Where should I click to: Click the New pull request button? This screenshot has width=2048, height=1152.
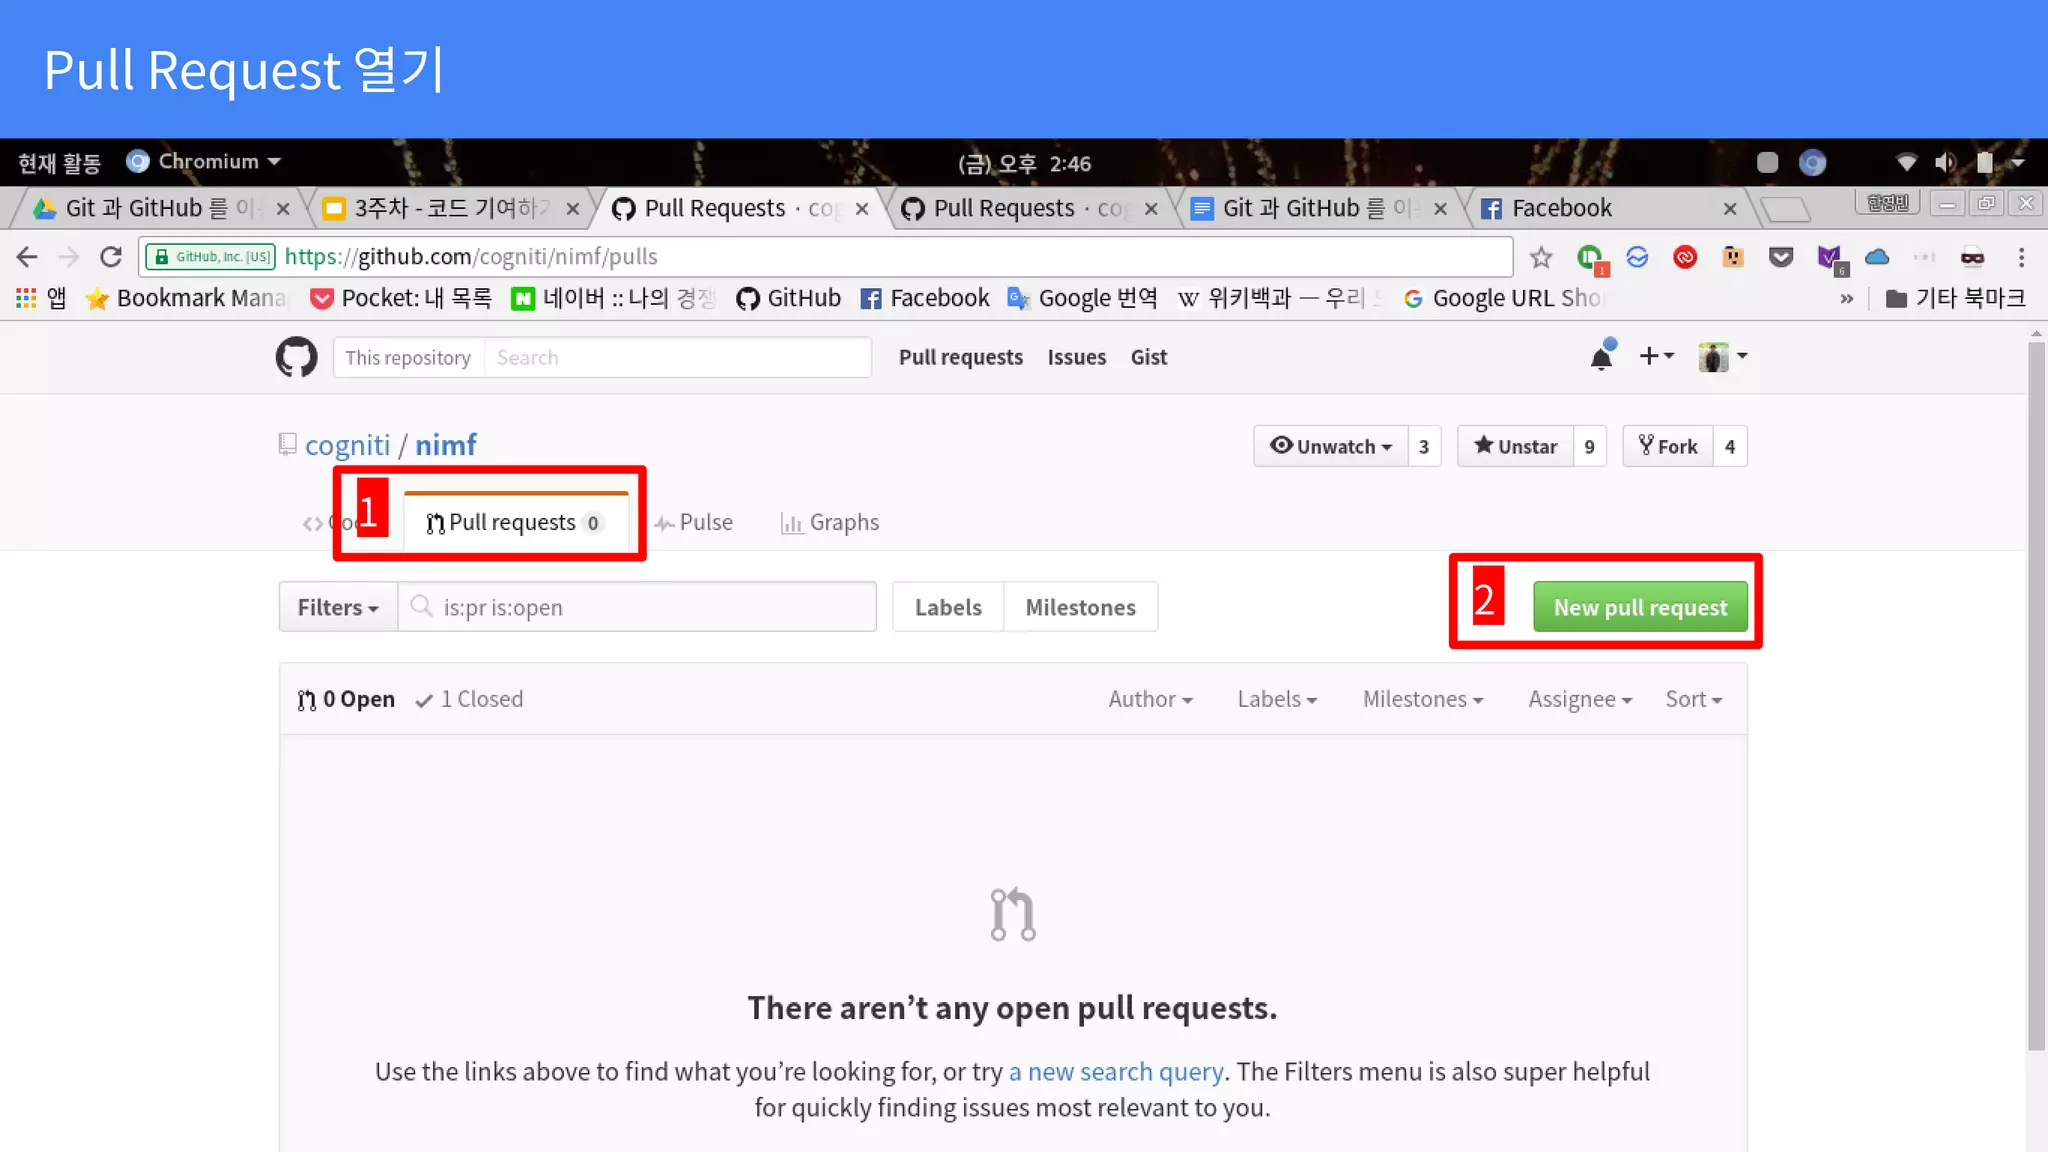(x=1640, y=607)
